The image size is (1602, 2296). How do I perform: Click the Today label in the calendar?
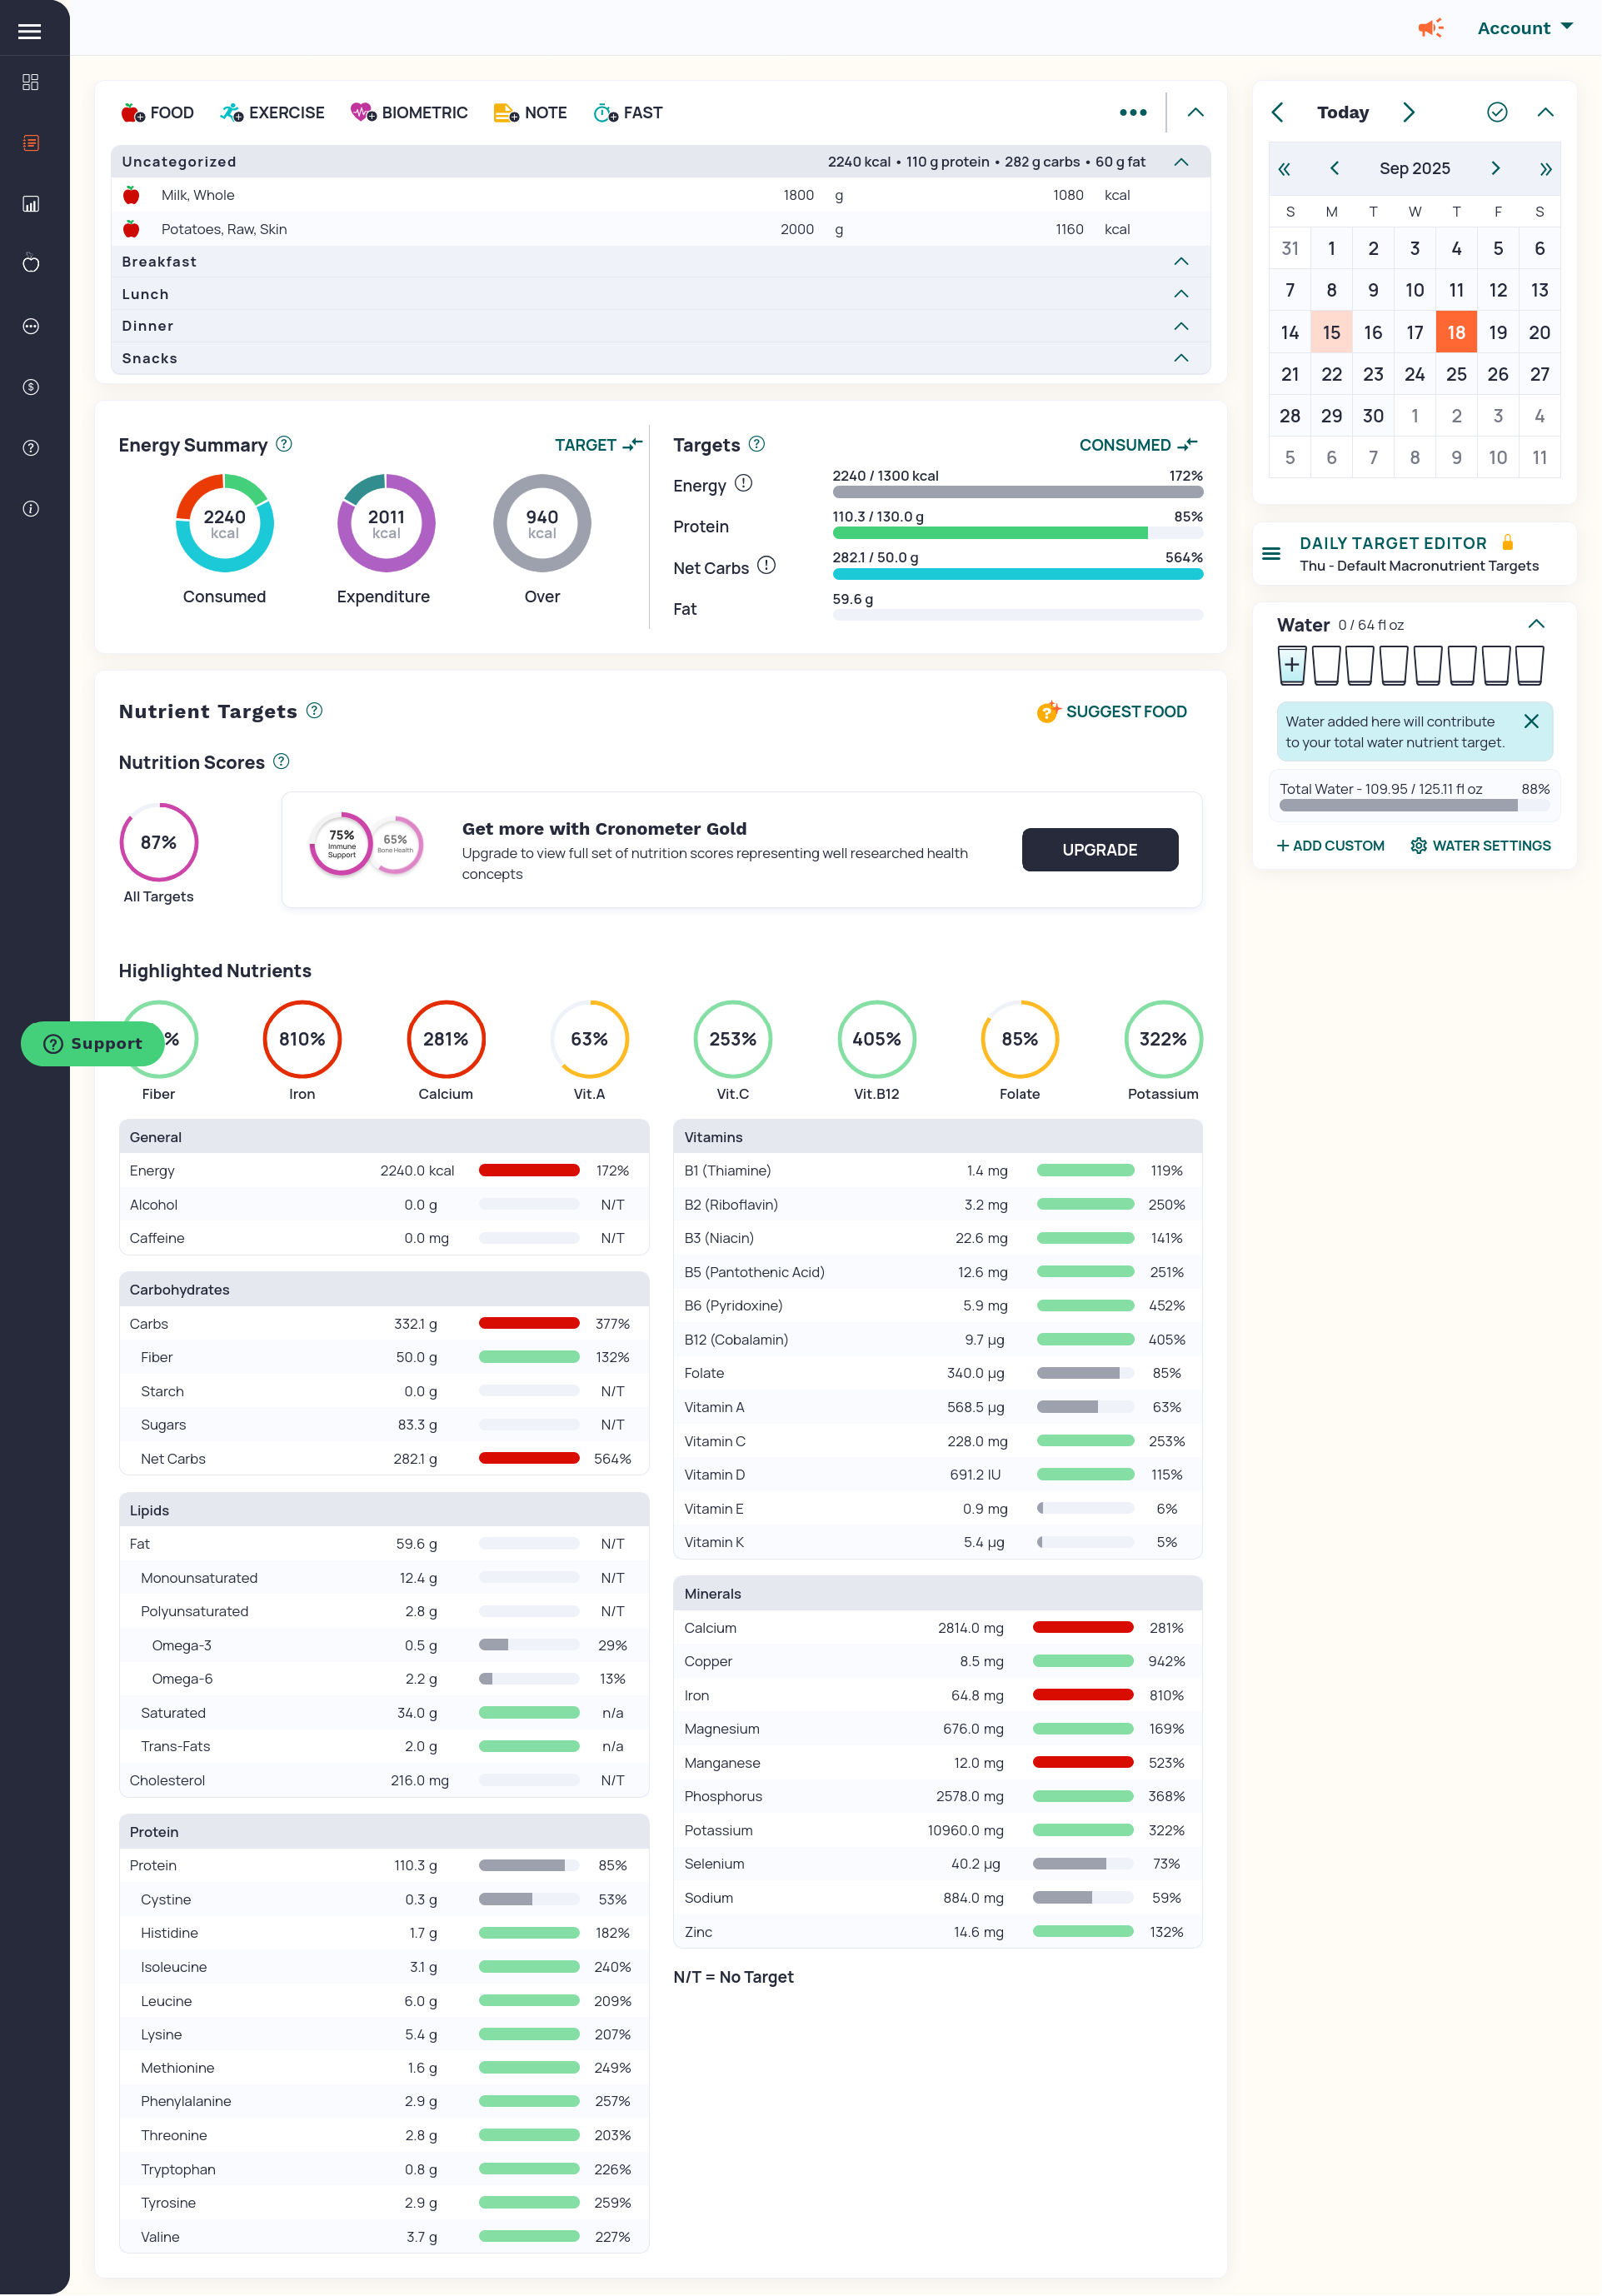[1342, 112]
